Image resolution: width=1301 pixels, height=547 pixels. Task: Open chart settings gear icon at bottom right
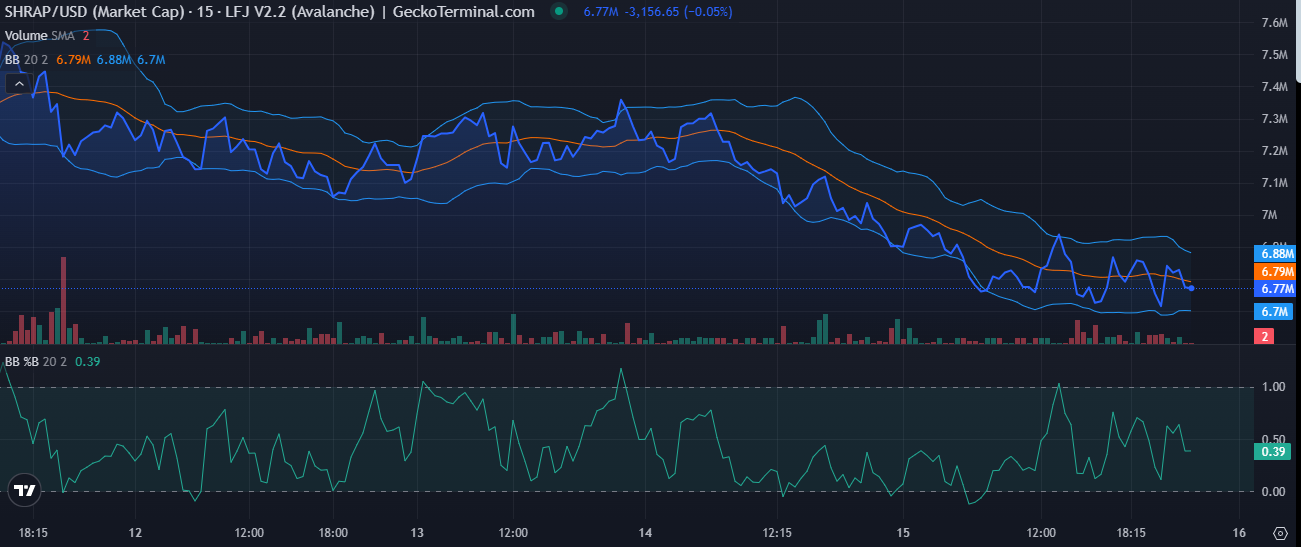point(1280,532)
